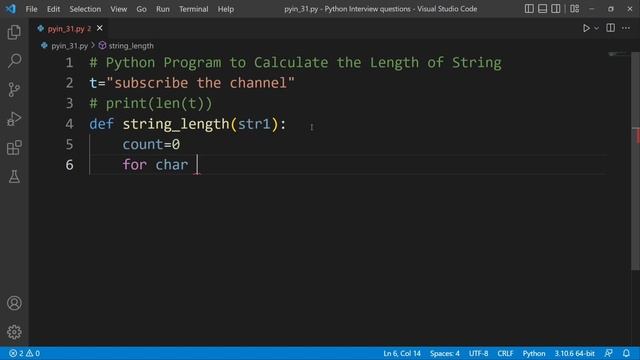
Task: Click Ln 6, Col 14 status entry
Action: click(402, 353)
